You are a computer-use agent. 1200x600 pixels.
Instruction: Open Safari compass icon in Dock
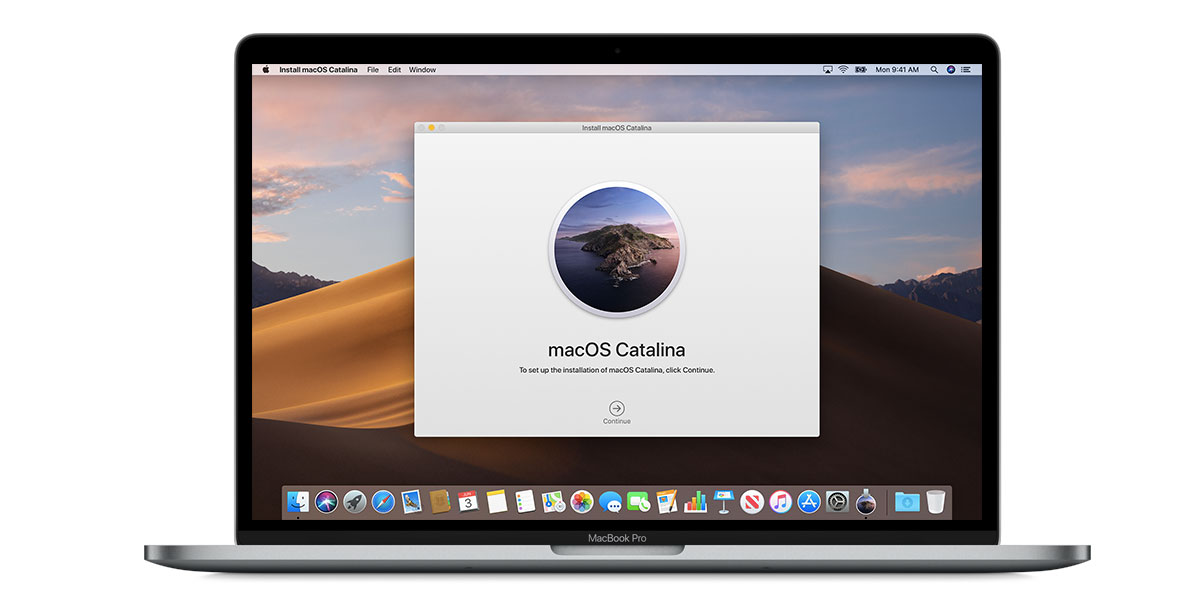(383, 501)
